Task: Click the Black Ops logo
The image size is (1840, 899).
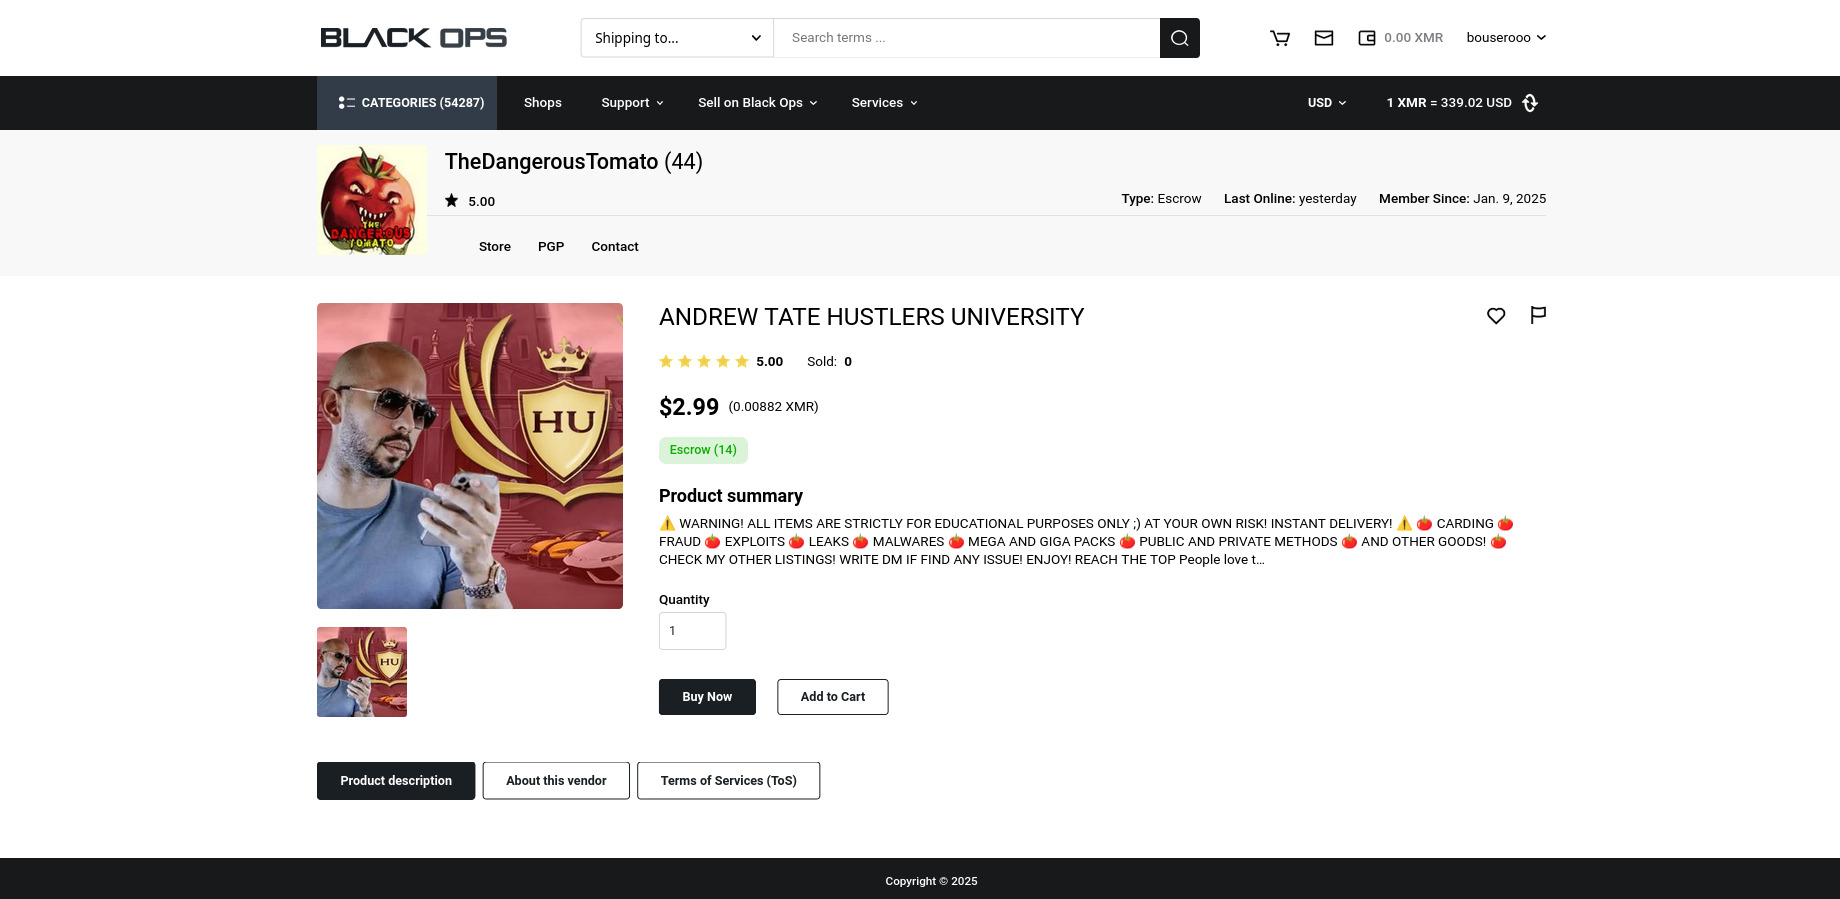Action: [413, 38]
